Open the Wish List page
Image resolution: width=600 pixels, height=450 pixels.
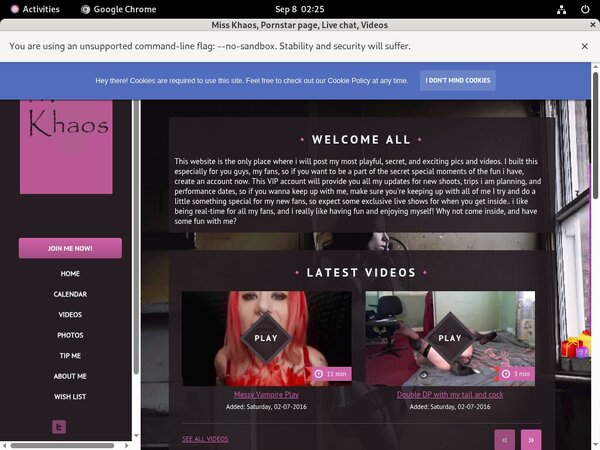coord(70,397)
